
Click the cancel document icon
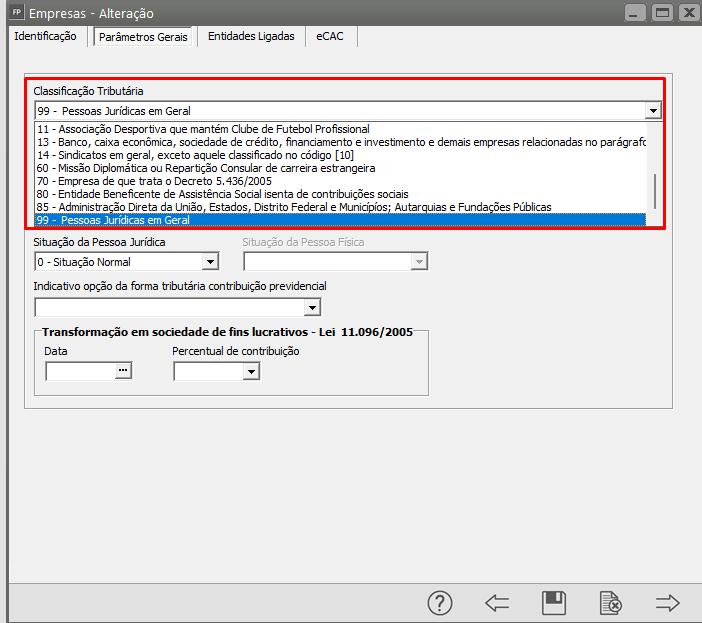[610, 603]
